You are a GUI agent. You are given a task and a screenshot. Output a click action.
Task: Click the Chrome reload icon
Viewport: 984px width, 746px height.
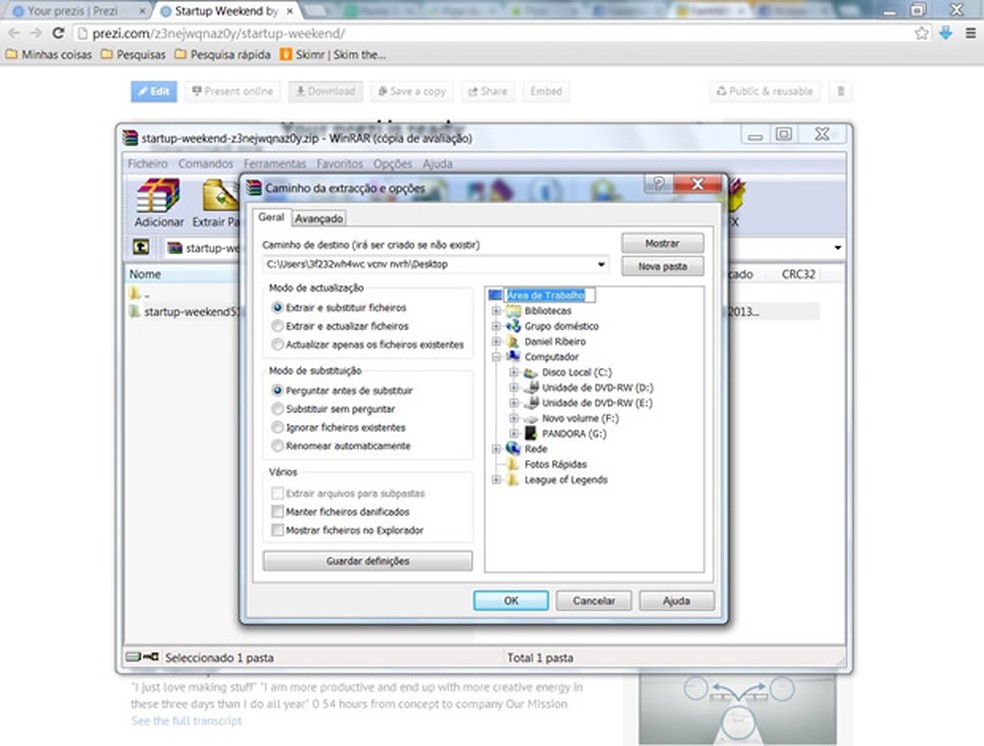58,33
